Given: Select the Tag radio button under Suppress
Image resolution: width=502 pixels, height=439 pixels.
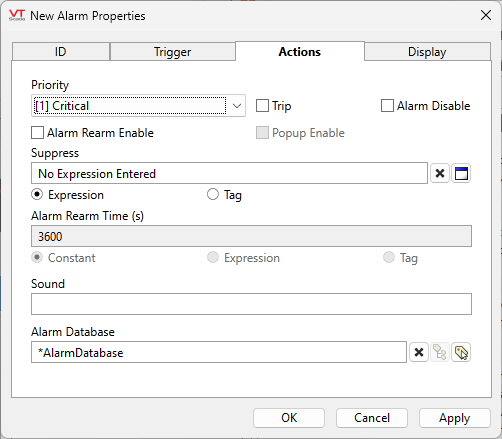Looking at the screenshot, I should [213, 194].
